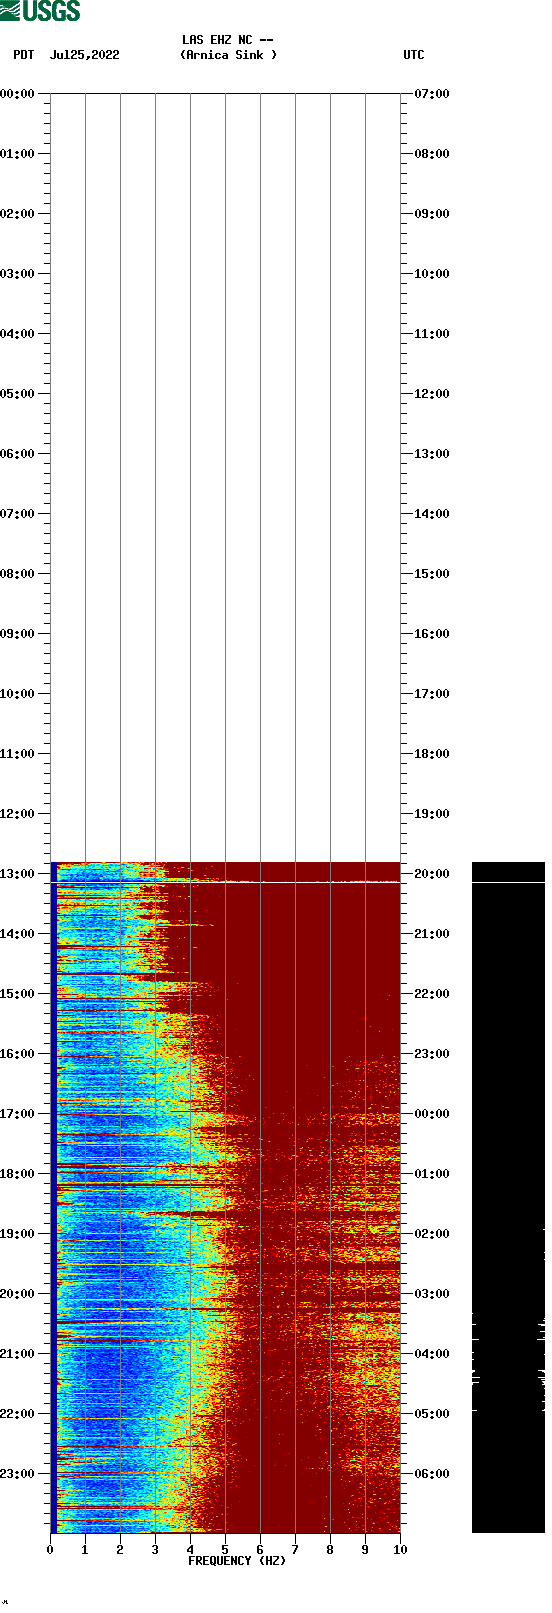
Task: Click the '10' frequency axis tick label
Action: click(400, 1550)
